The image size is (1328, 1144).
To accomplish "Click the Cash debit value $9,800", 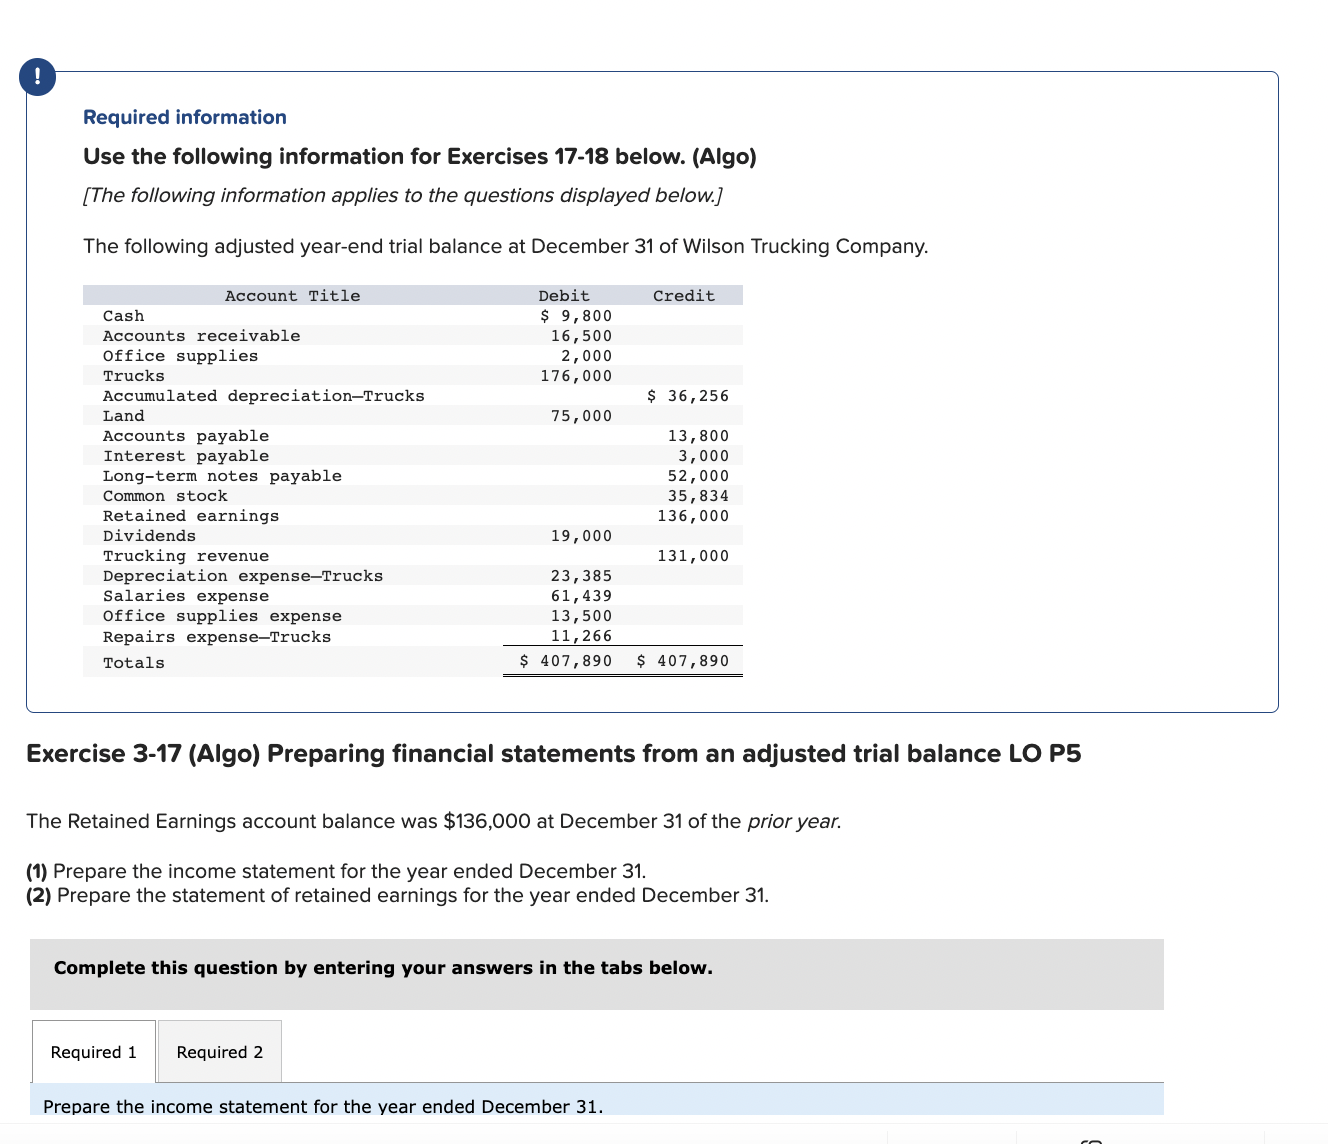I will [x=576, y=316].
